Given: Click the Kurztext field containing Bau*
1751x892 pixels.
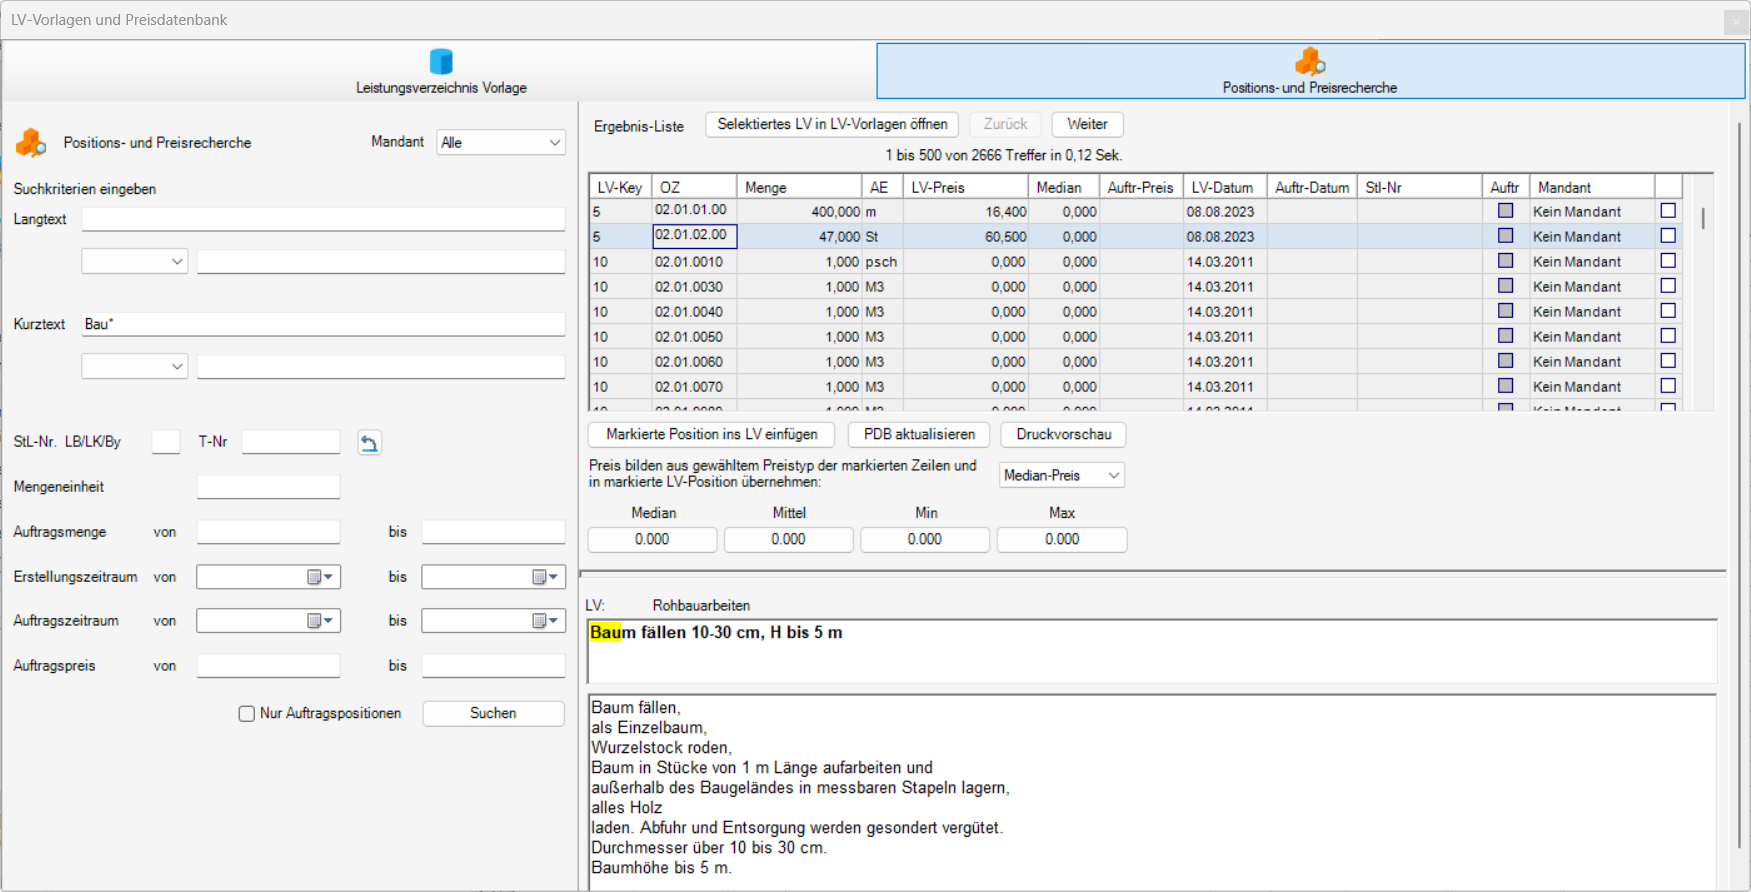Looking at the screenshot, I should tap(324, 325).
